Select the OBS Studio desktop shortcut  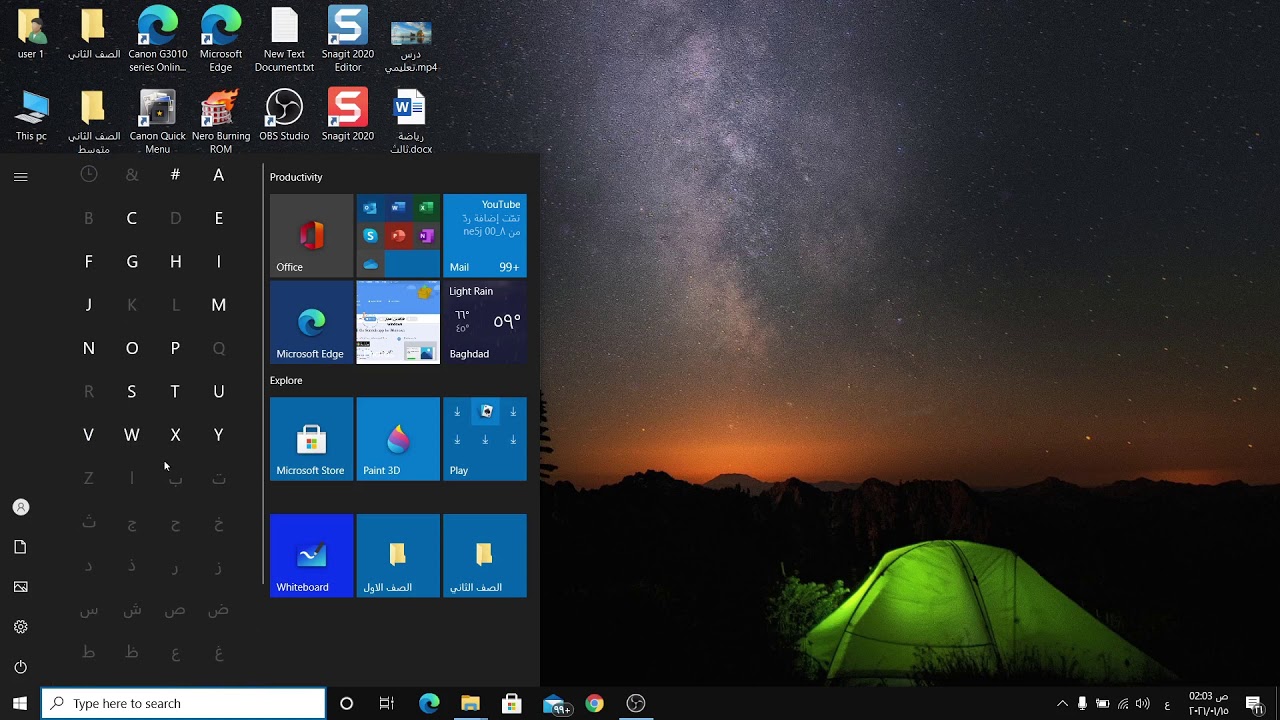coord(284,116)
